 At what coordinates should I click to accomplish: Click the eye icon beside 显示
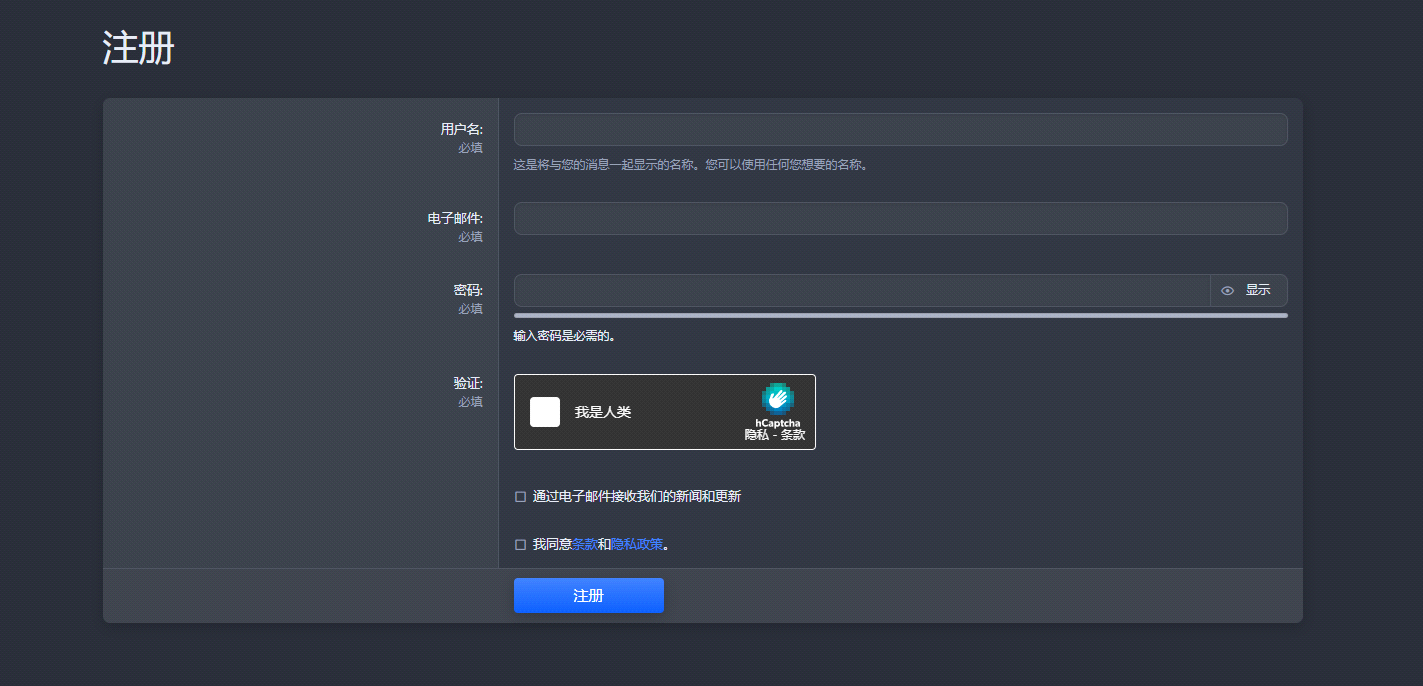point(1227,290)
